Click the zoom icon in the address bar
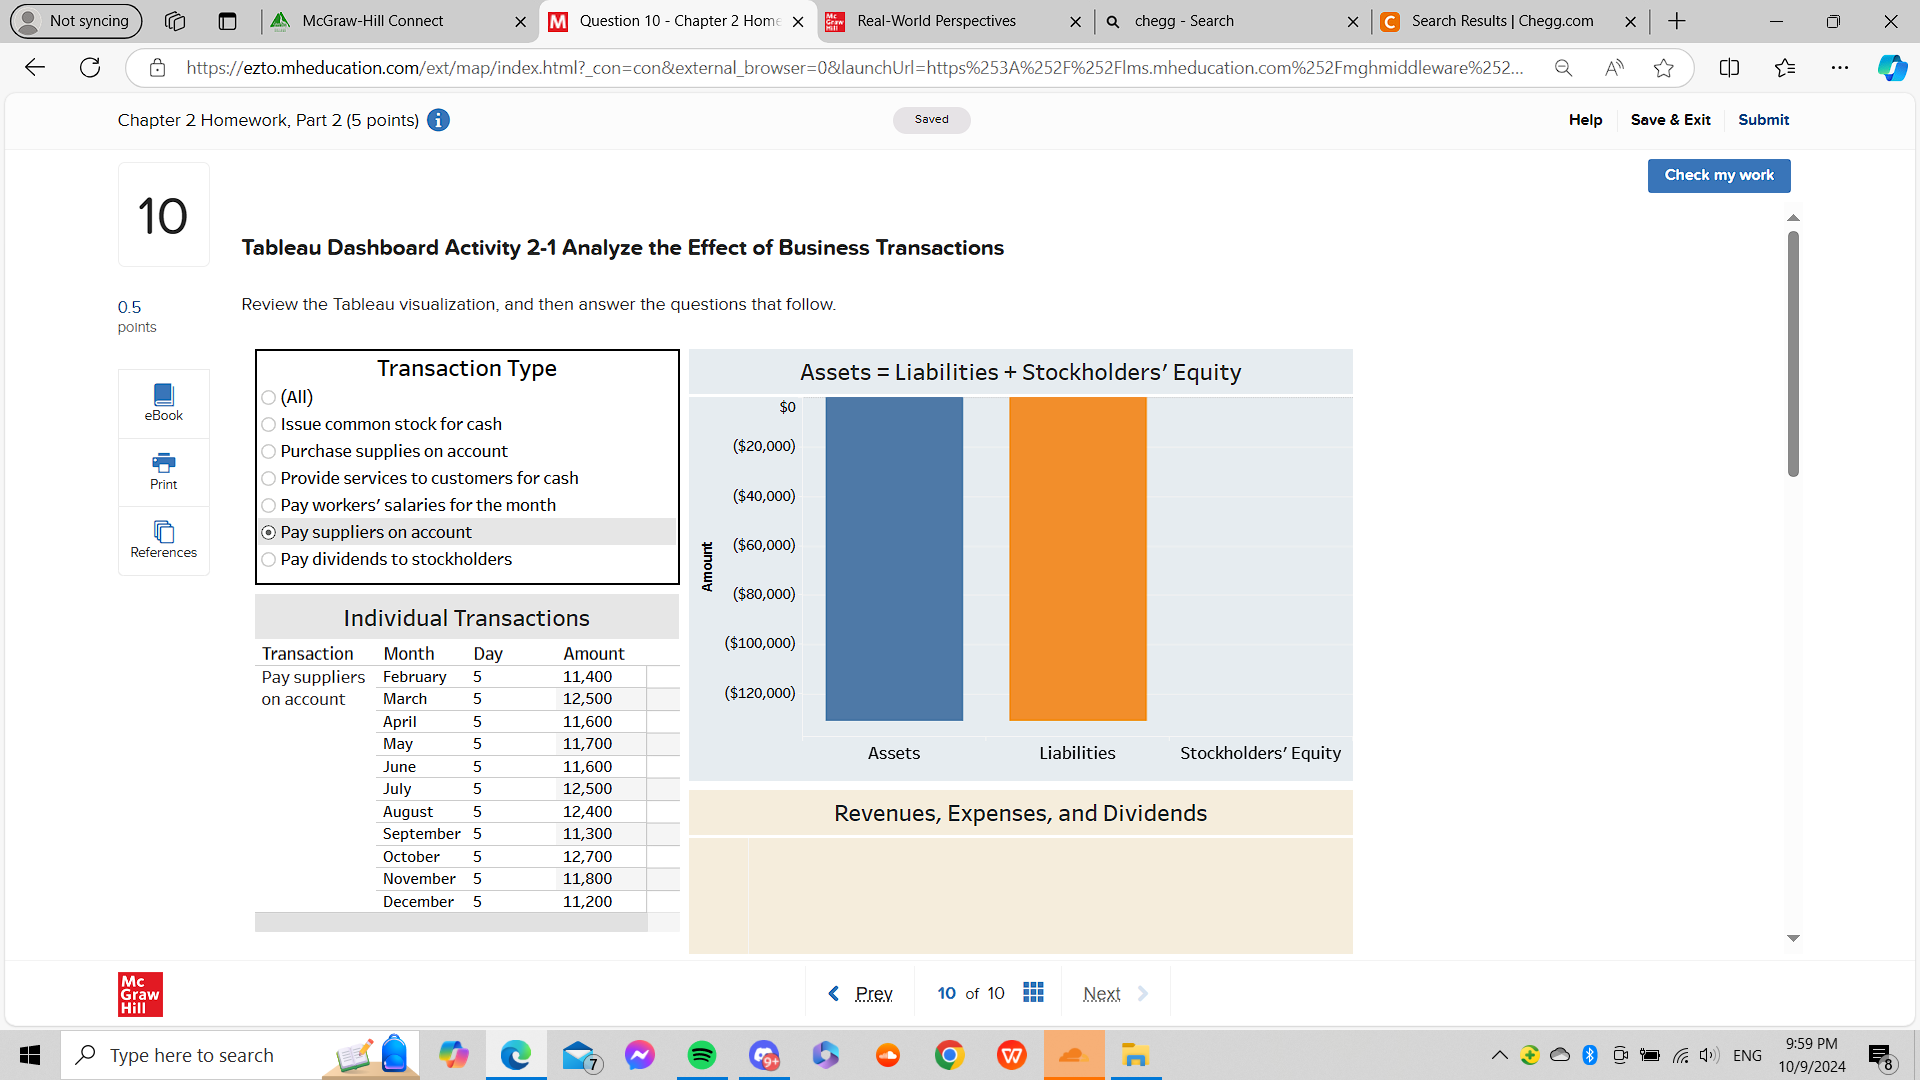Screen dimensions: 1920x1080 pyautogui.click(x=1563, y=68)
